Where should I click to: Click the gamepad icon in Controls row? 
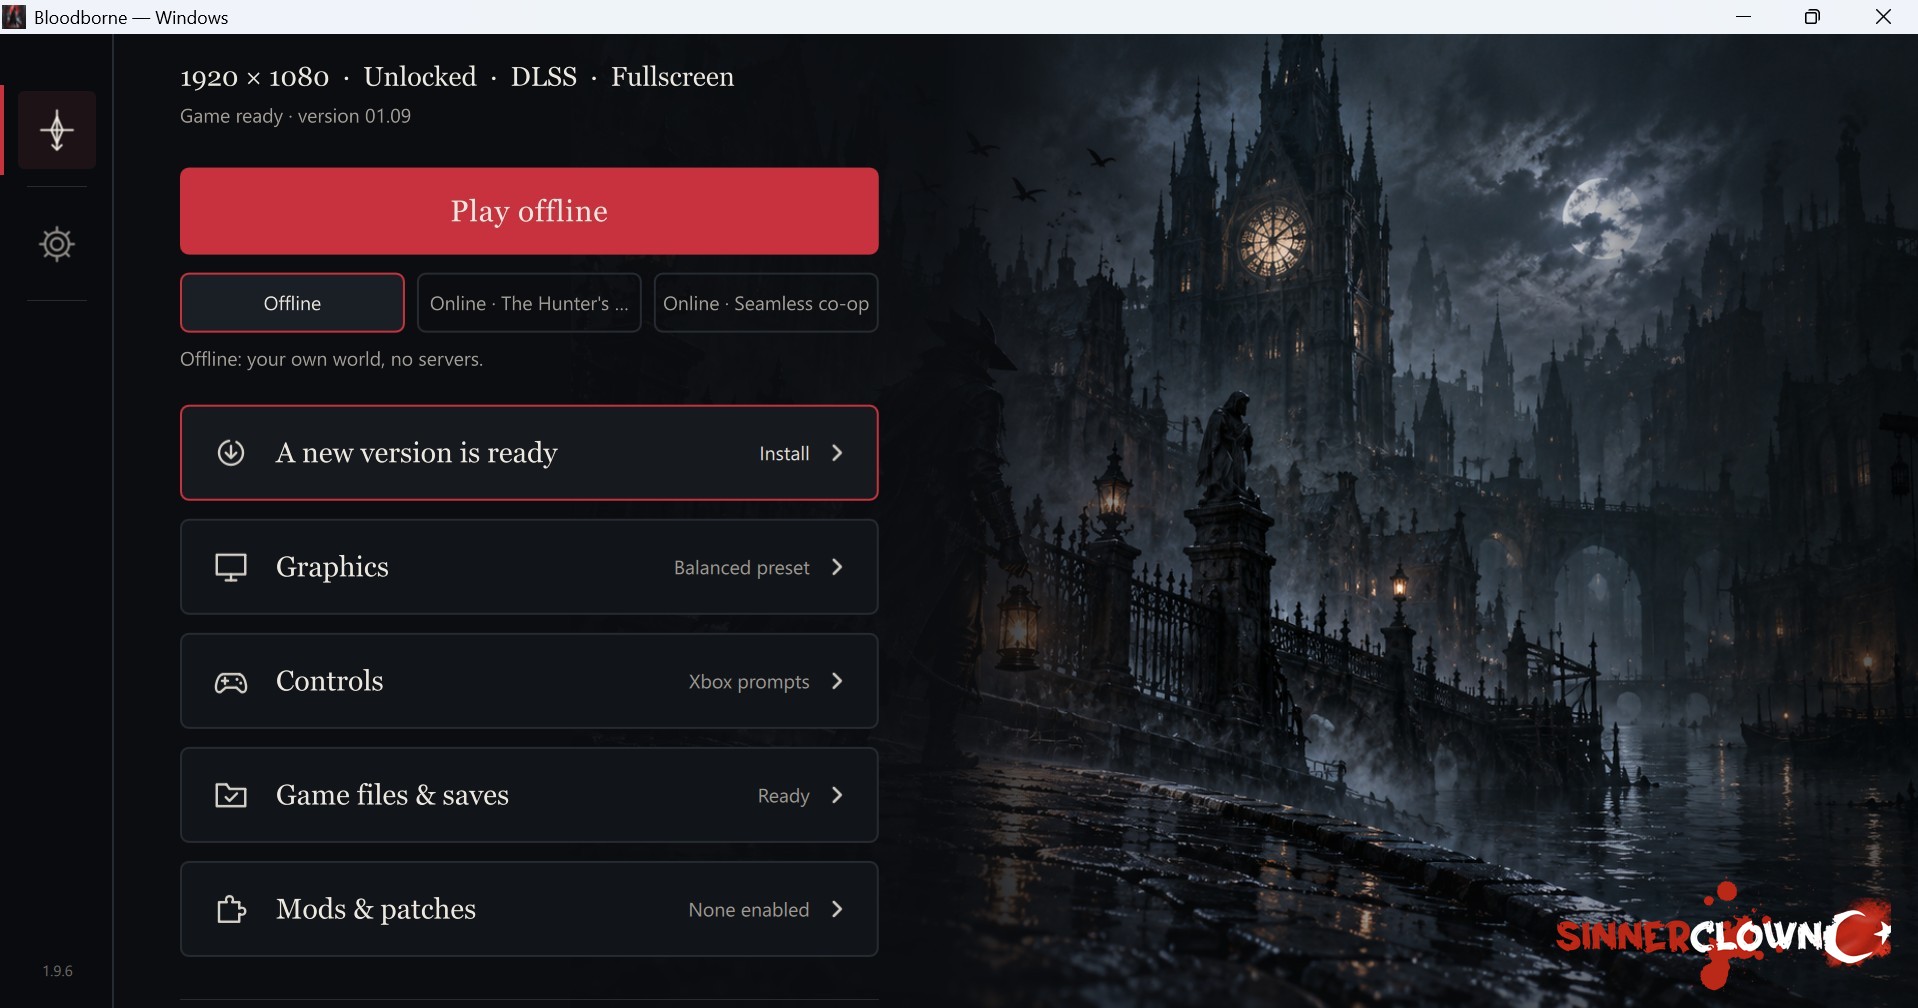[x=231, y=682]
